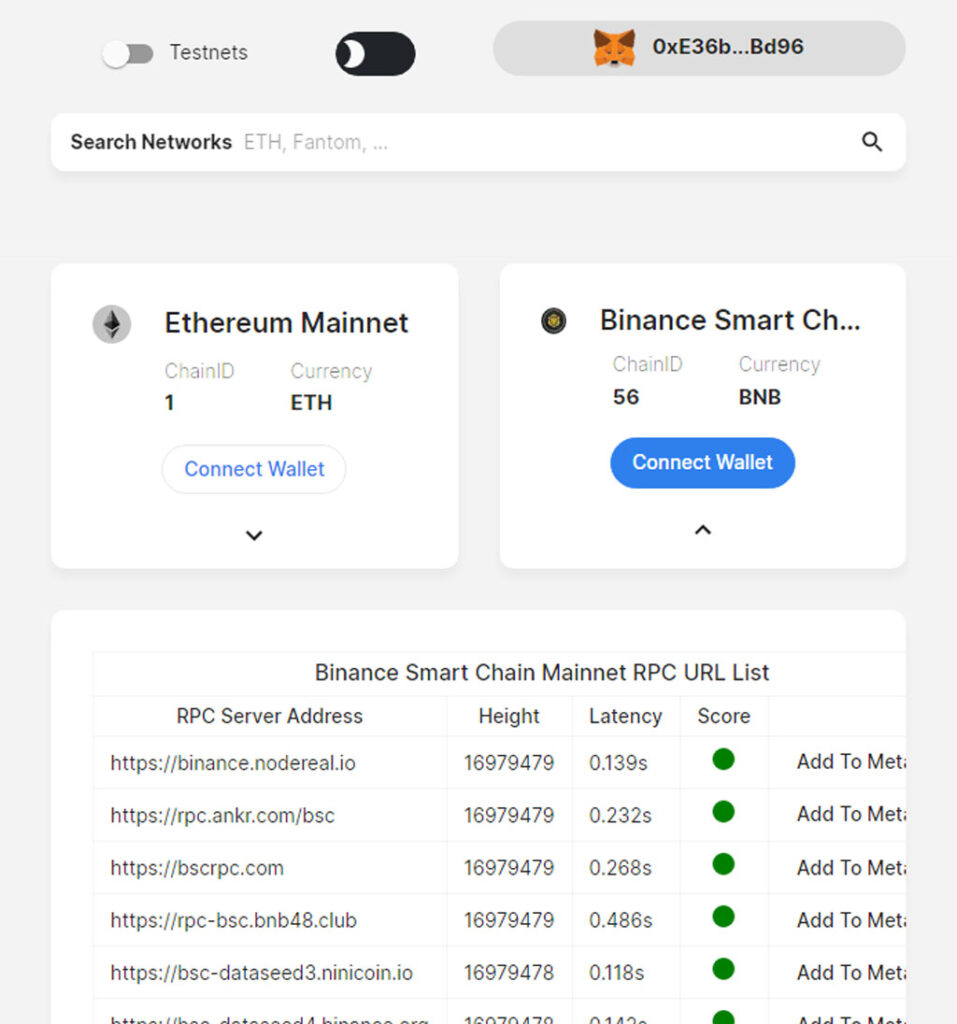Connect wallet to Ethereum Mainnet

pos(254,469)
